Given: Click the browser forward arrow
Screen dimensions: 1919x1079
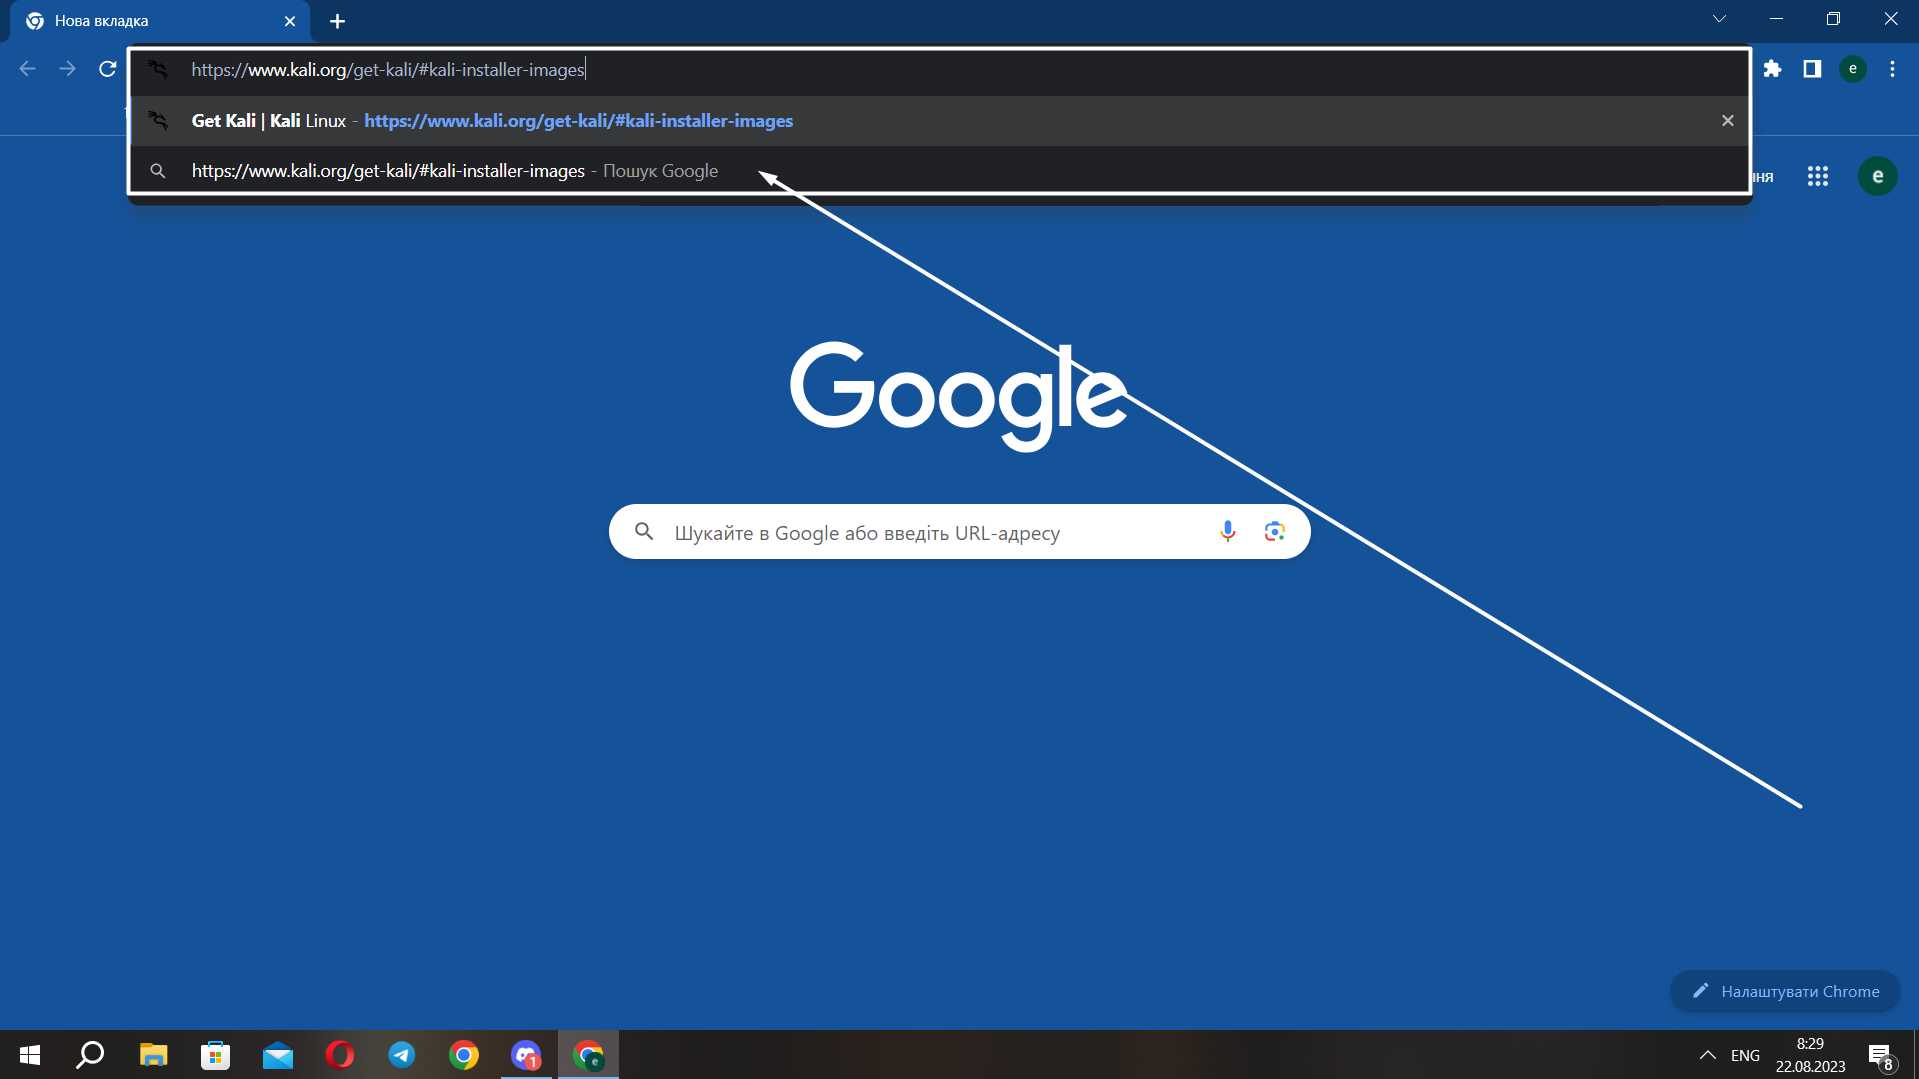Looking at the screenshot, I should [x=67, y=69].
